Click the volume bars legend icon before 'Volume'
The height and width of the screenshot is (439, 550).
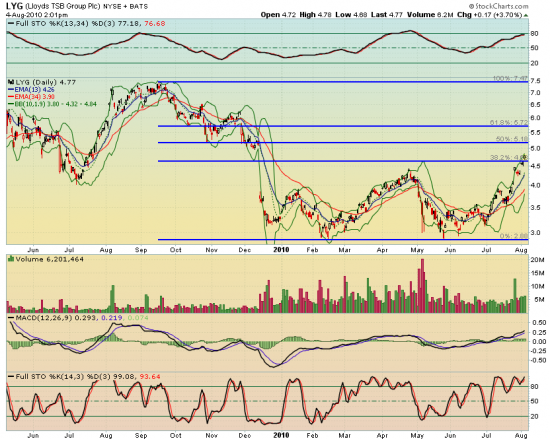click(x=11, y=259)
